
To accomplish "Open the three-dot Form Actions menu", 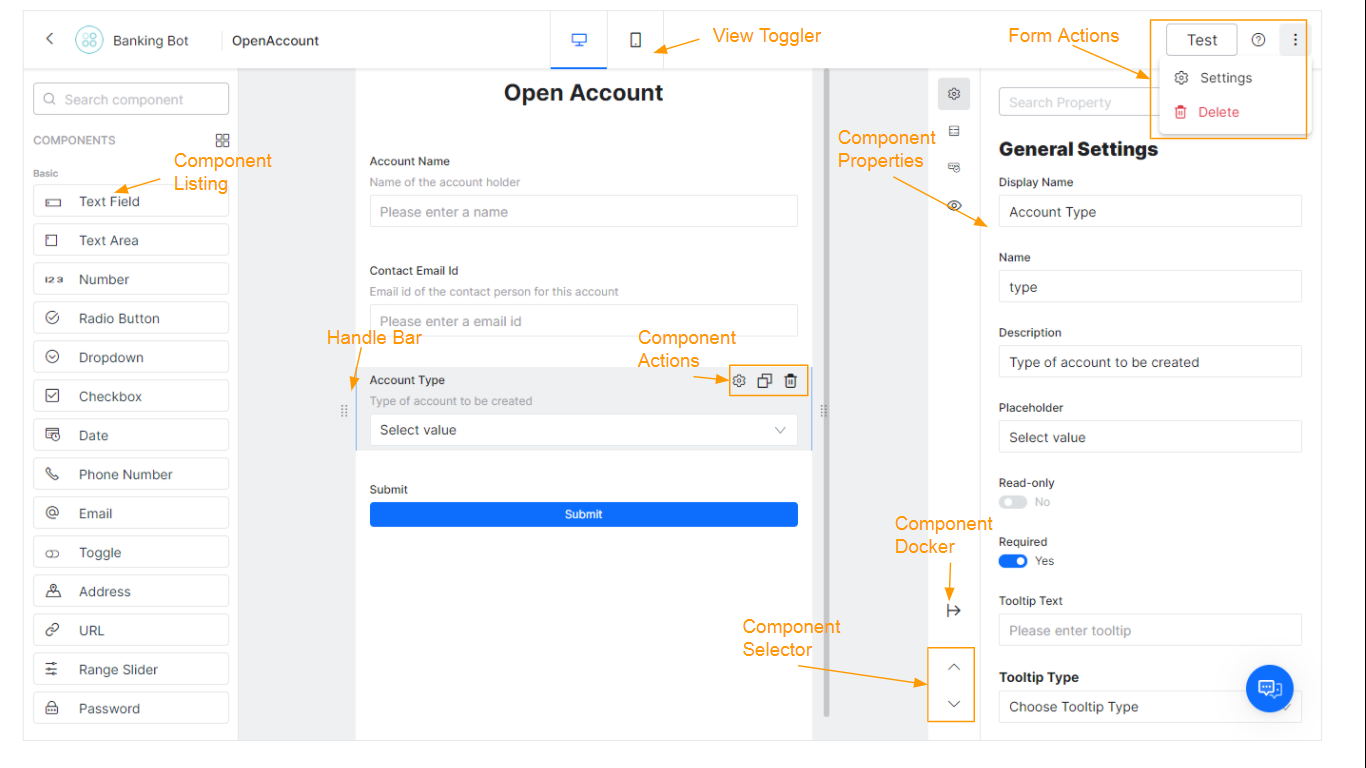I will [1295, 39].
